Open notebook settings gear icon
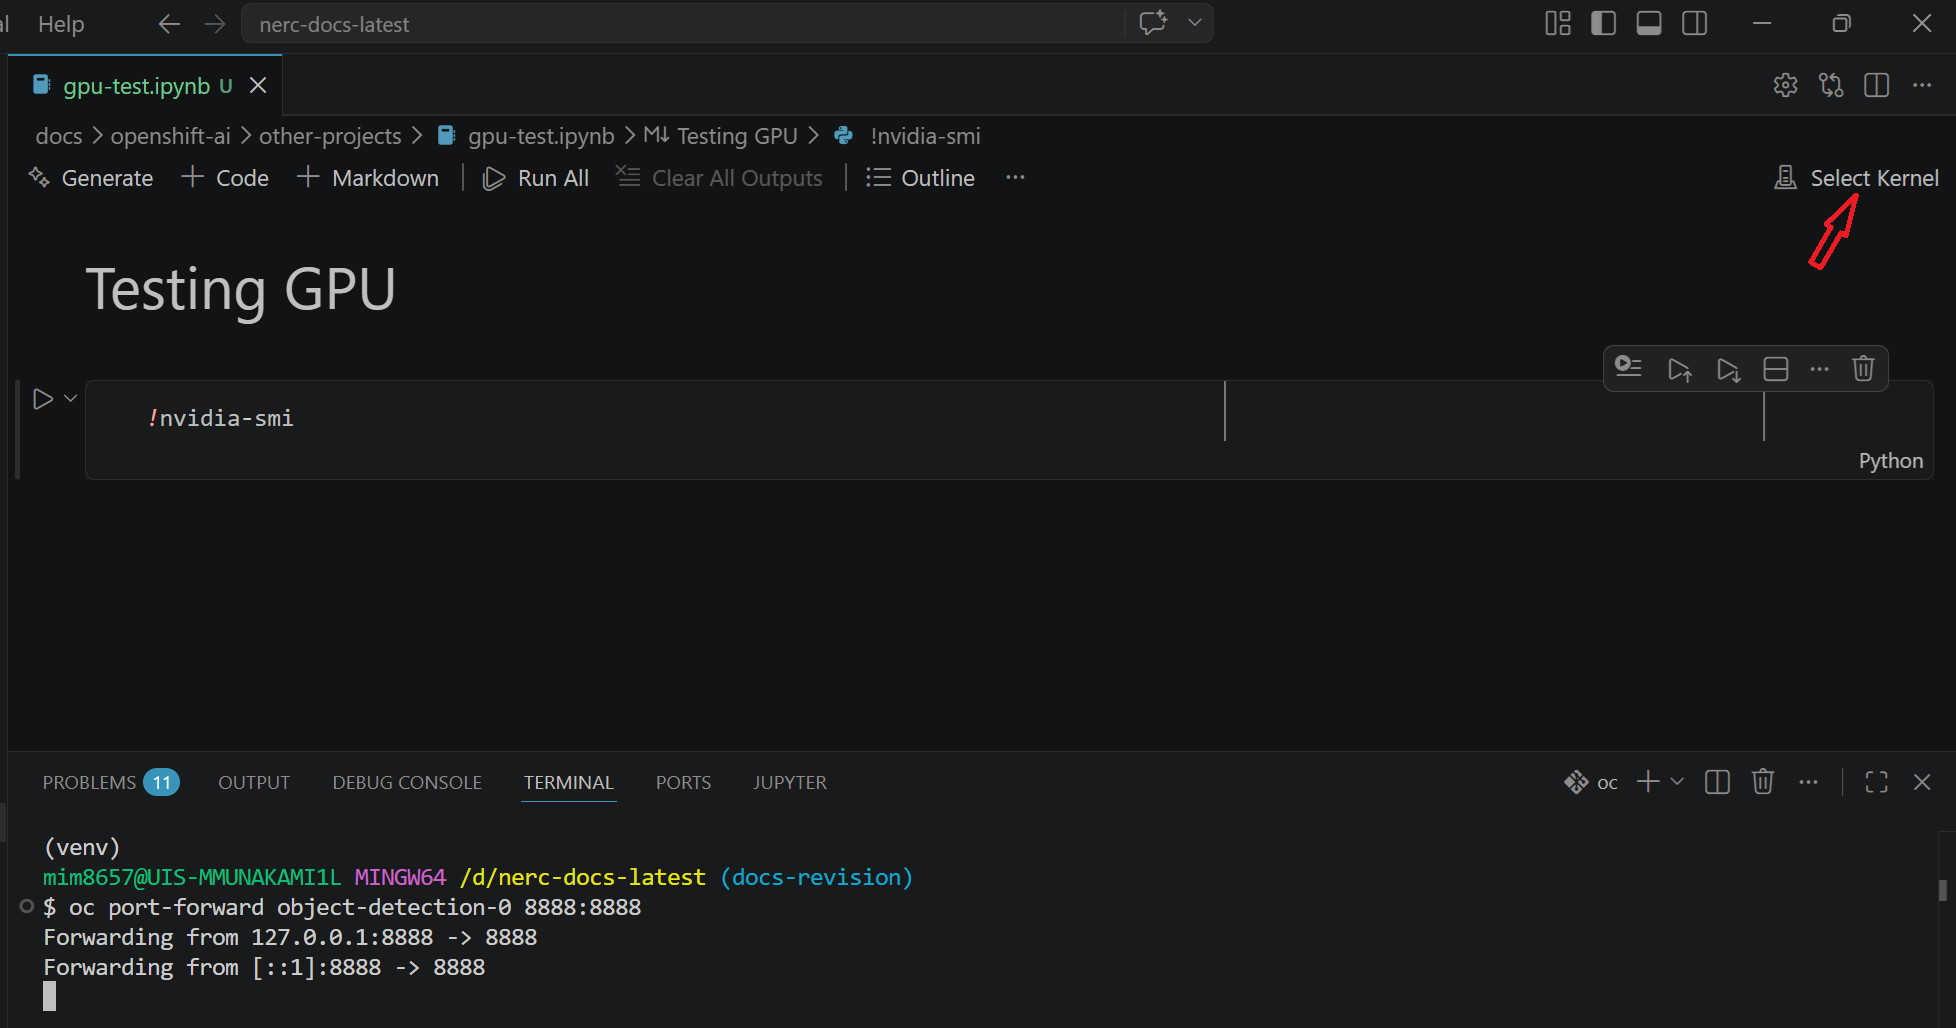The image size is (1956, 1028). [1785, 86]
